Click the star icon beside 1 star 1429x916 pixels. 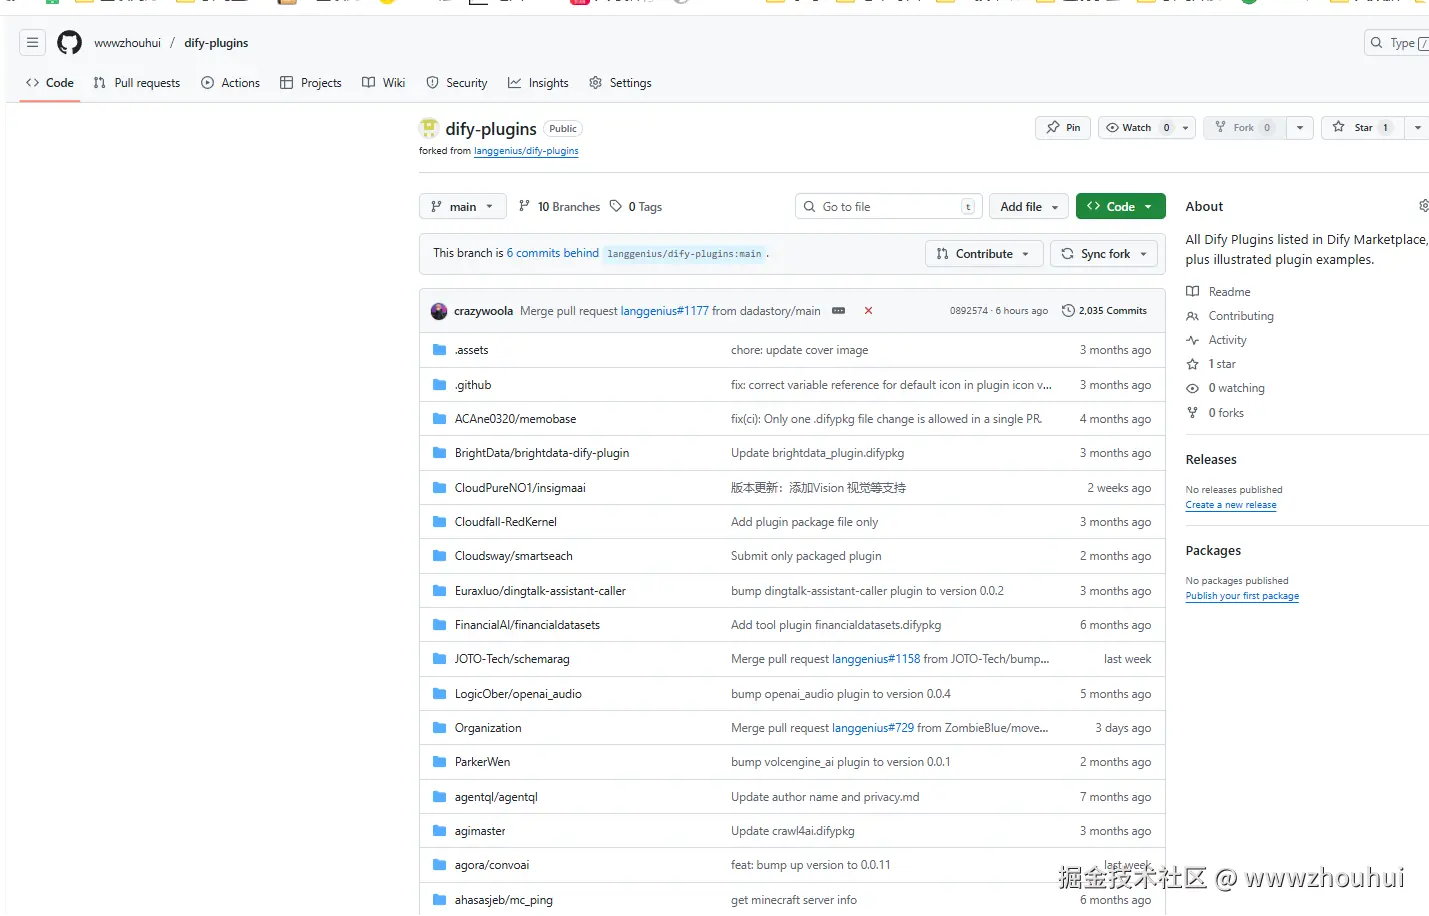(x=1192, y=364)
